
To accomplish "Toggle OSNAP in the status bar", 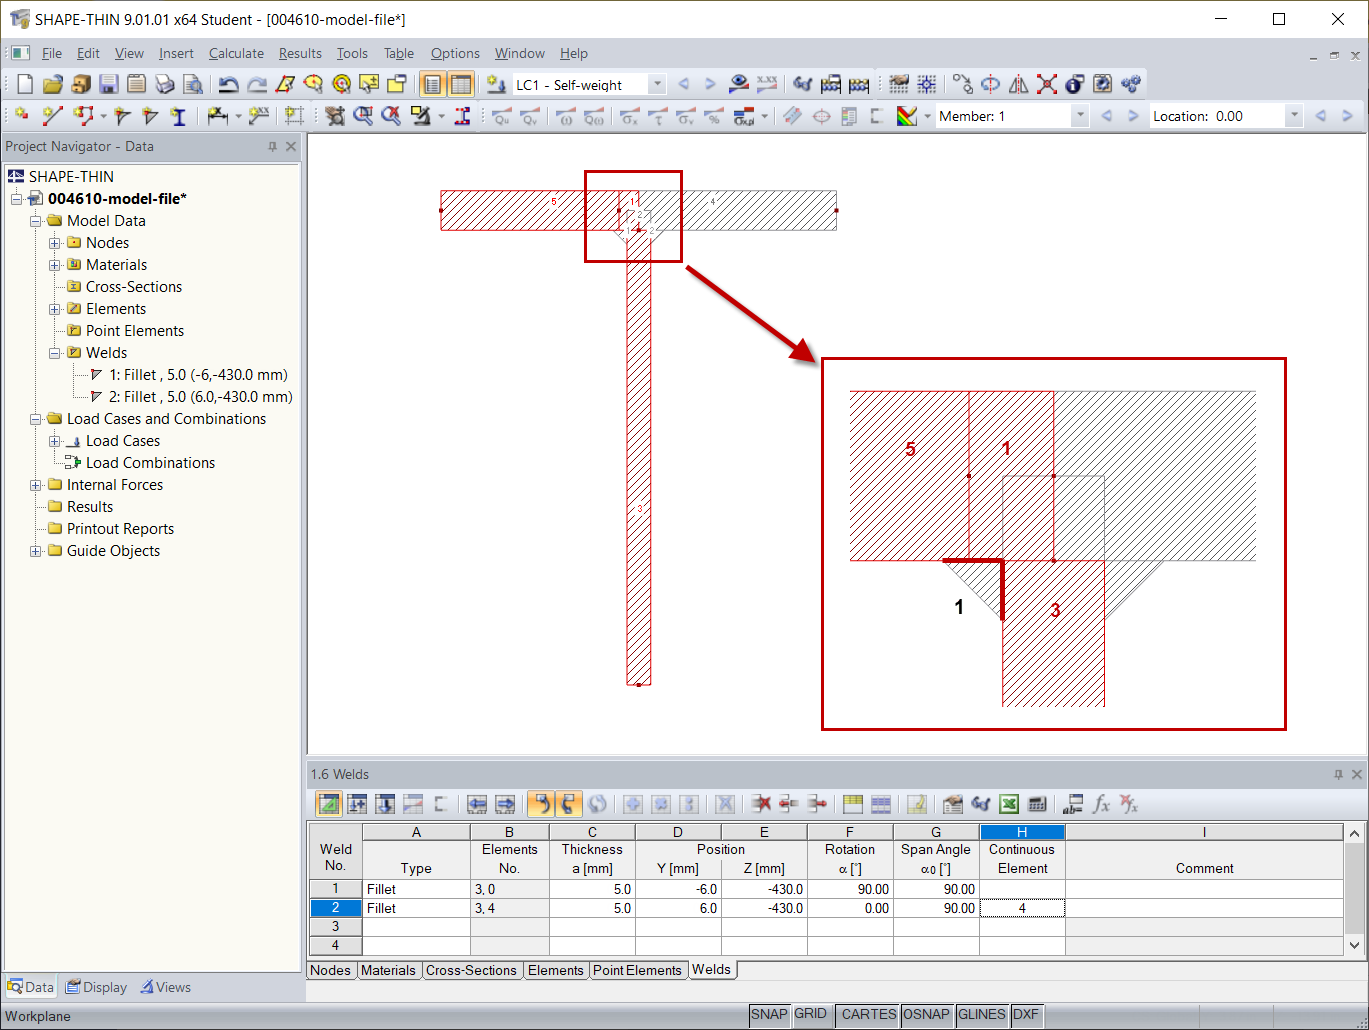I will tap(927, 1015).
